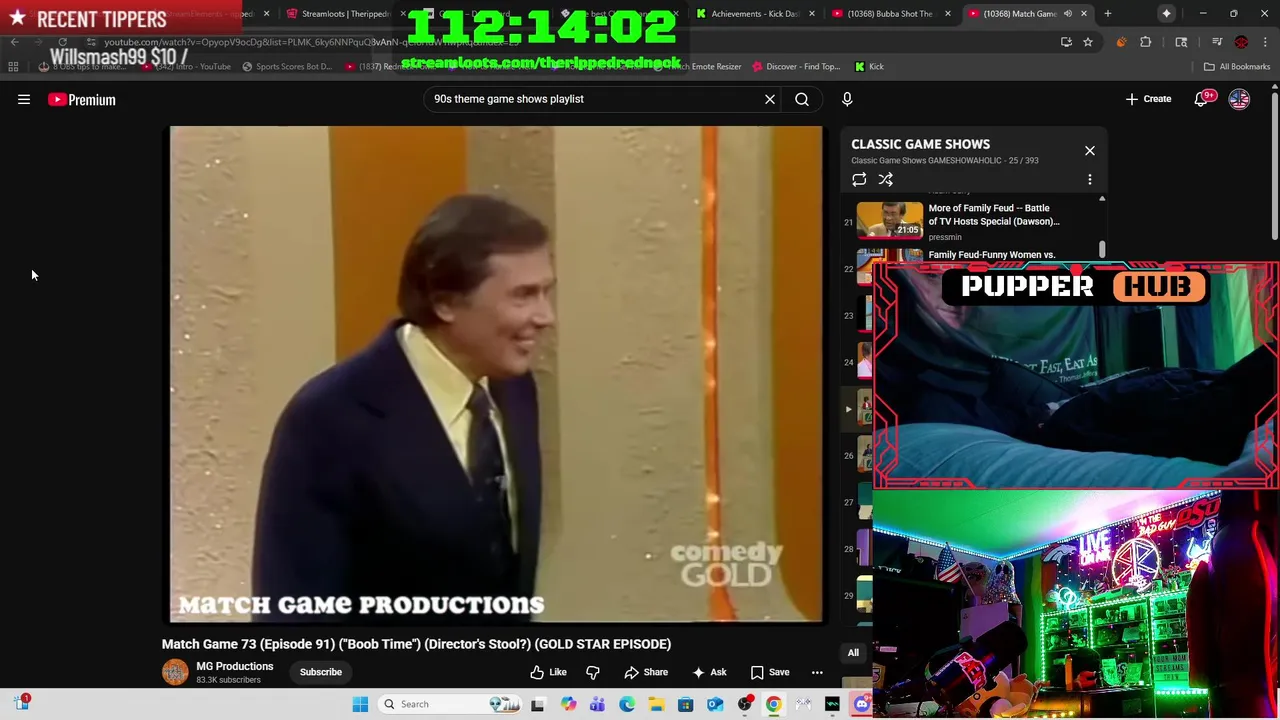Open Discover - Find Top bookmark
Image resolution: width=1280 pixels, height=720 pixels.
pyautogui.click(x=796, y=67)
